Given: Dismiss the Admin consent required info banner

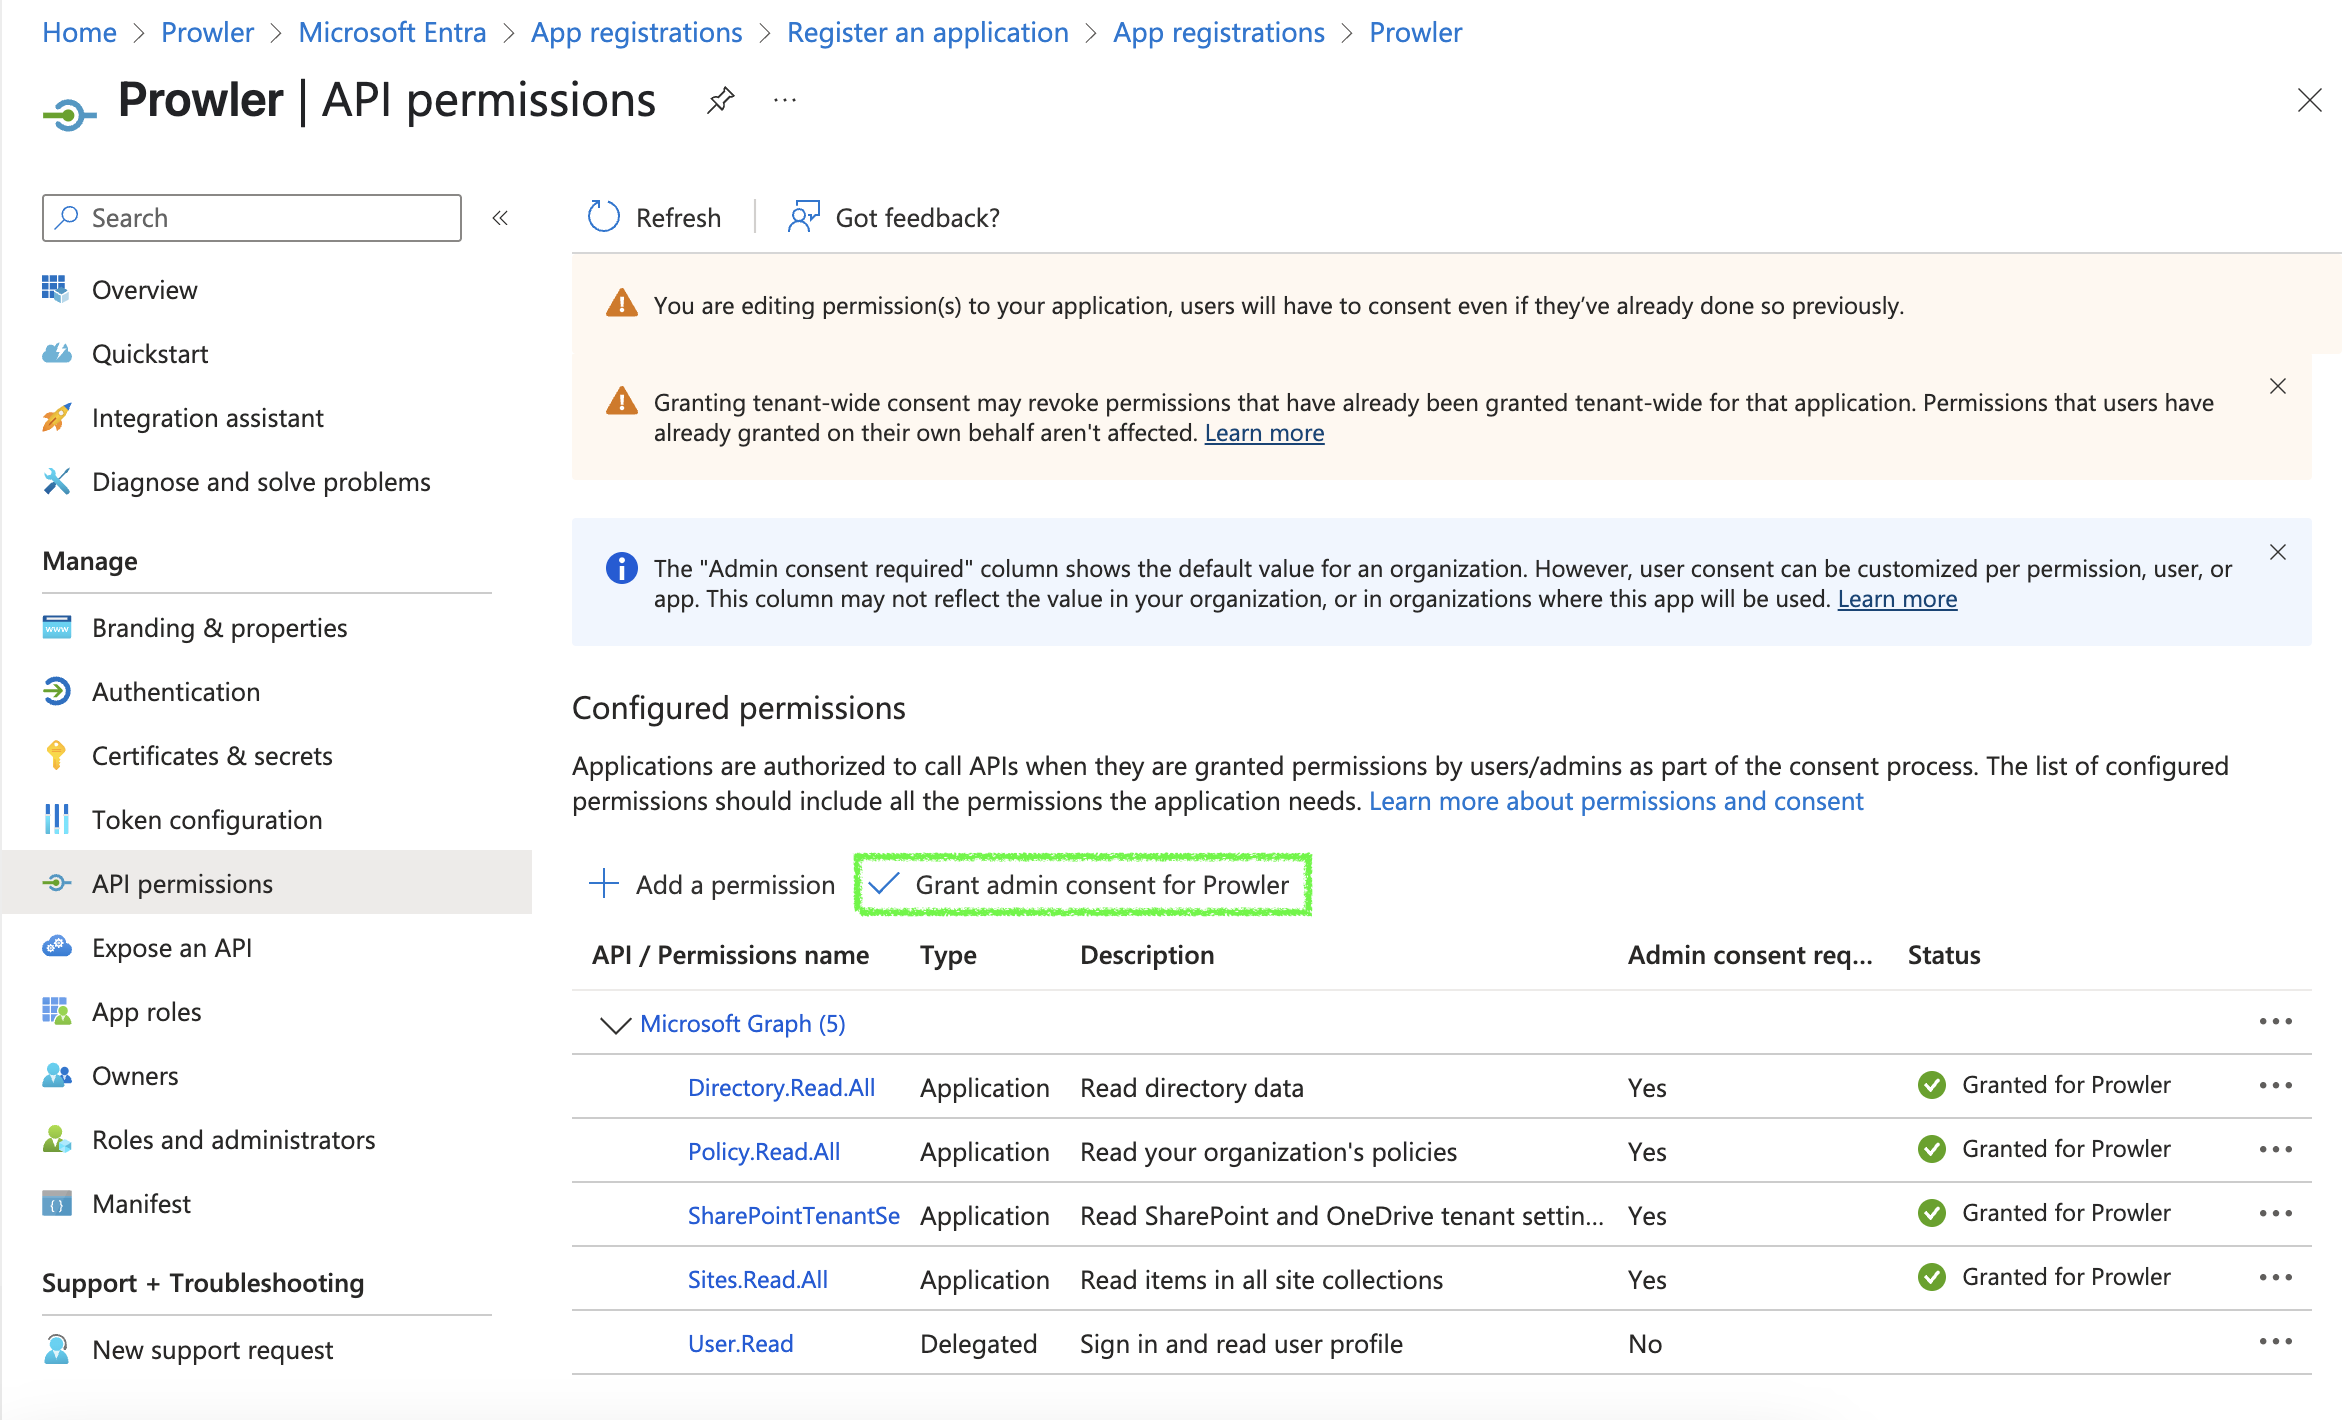Looking at the screenshot, I should click(x=2278, y=552).
